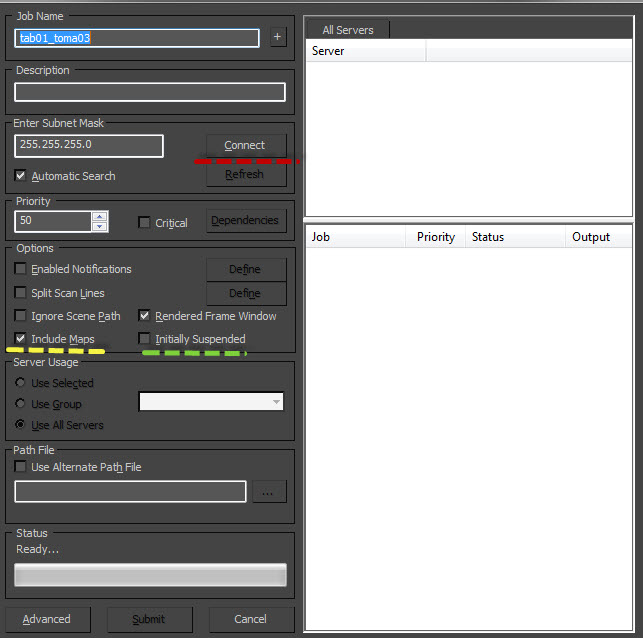This screenshot has height=638, width=643.
Task: Uncheck Rendered Frame Window option
Action: (144, 315)
